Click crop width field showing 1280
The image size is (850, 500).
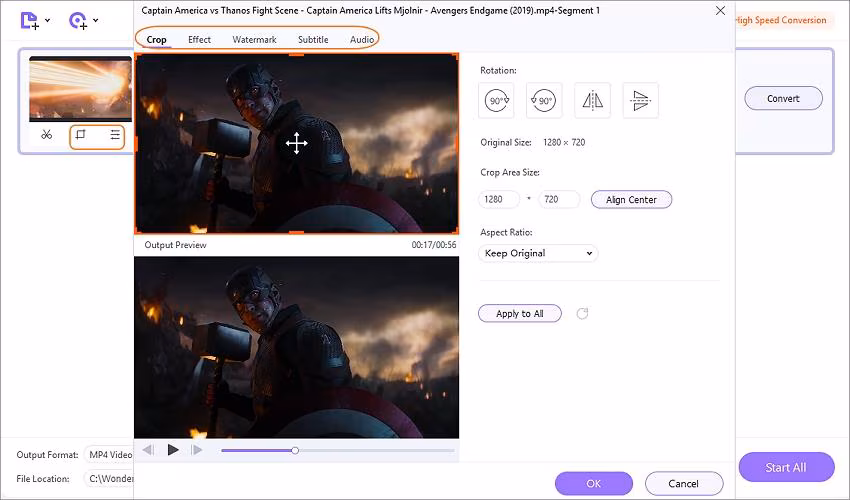click(x=499, y=199)
